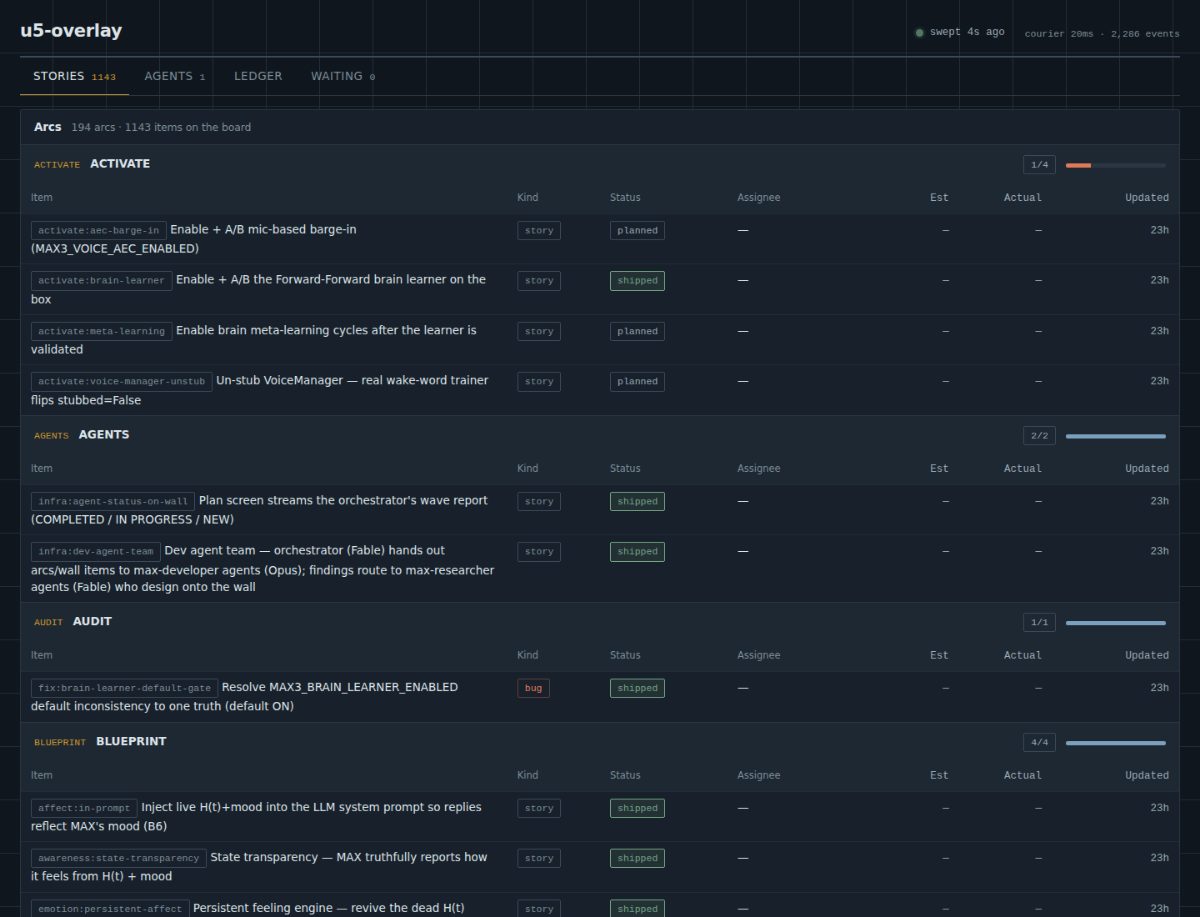The width and height of the screenshot is (1200, 917).
Task: Click the green swept status dot
Action: click(x=919, y=33)
